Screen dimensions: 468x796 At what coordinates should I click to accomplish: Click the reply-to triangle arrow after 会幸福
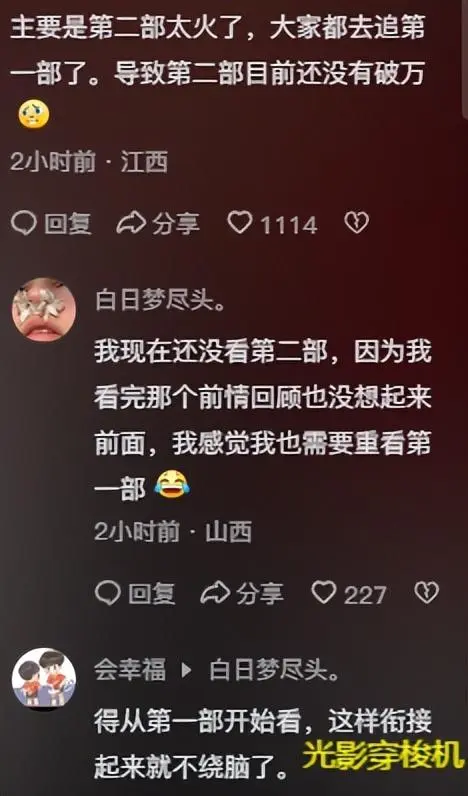coord(187,671)
